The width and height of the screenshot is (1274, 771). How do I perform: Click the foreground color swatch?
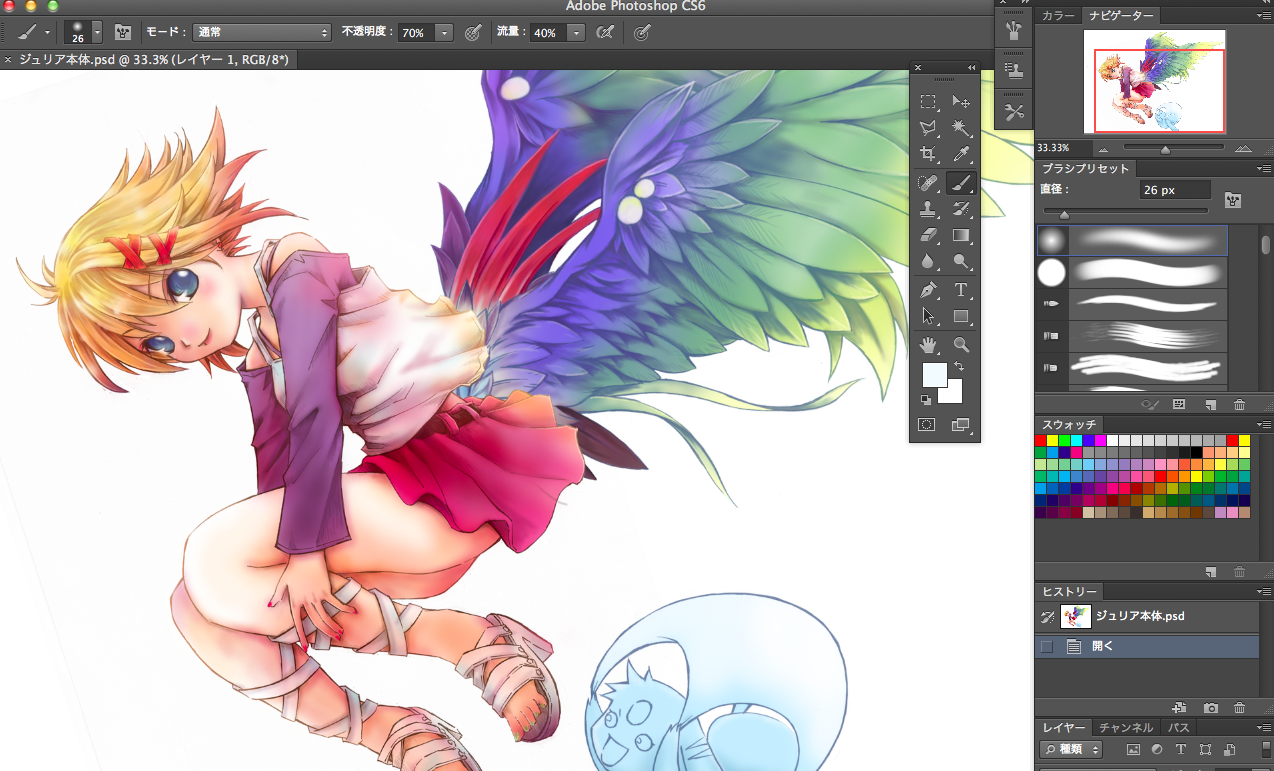pyautogui.click(x=934, y=375)
